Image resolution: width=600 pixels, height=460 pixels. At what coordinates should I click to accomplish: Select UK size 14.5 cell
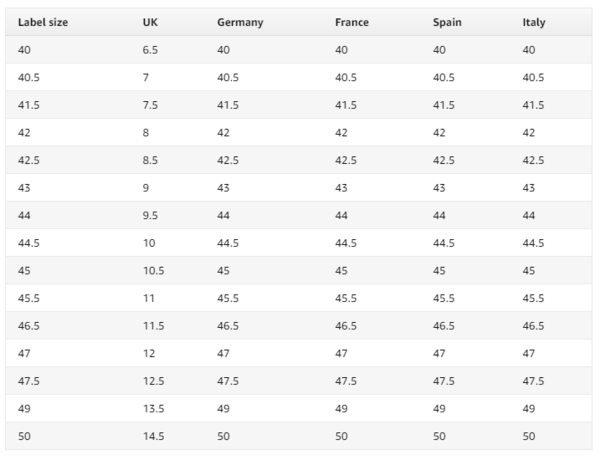click(153, 436)
